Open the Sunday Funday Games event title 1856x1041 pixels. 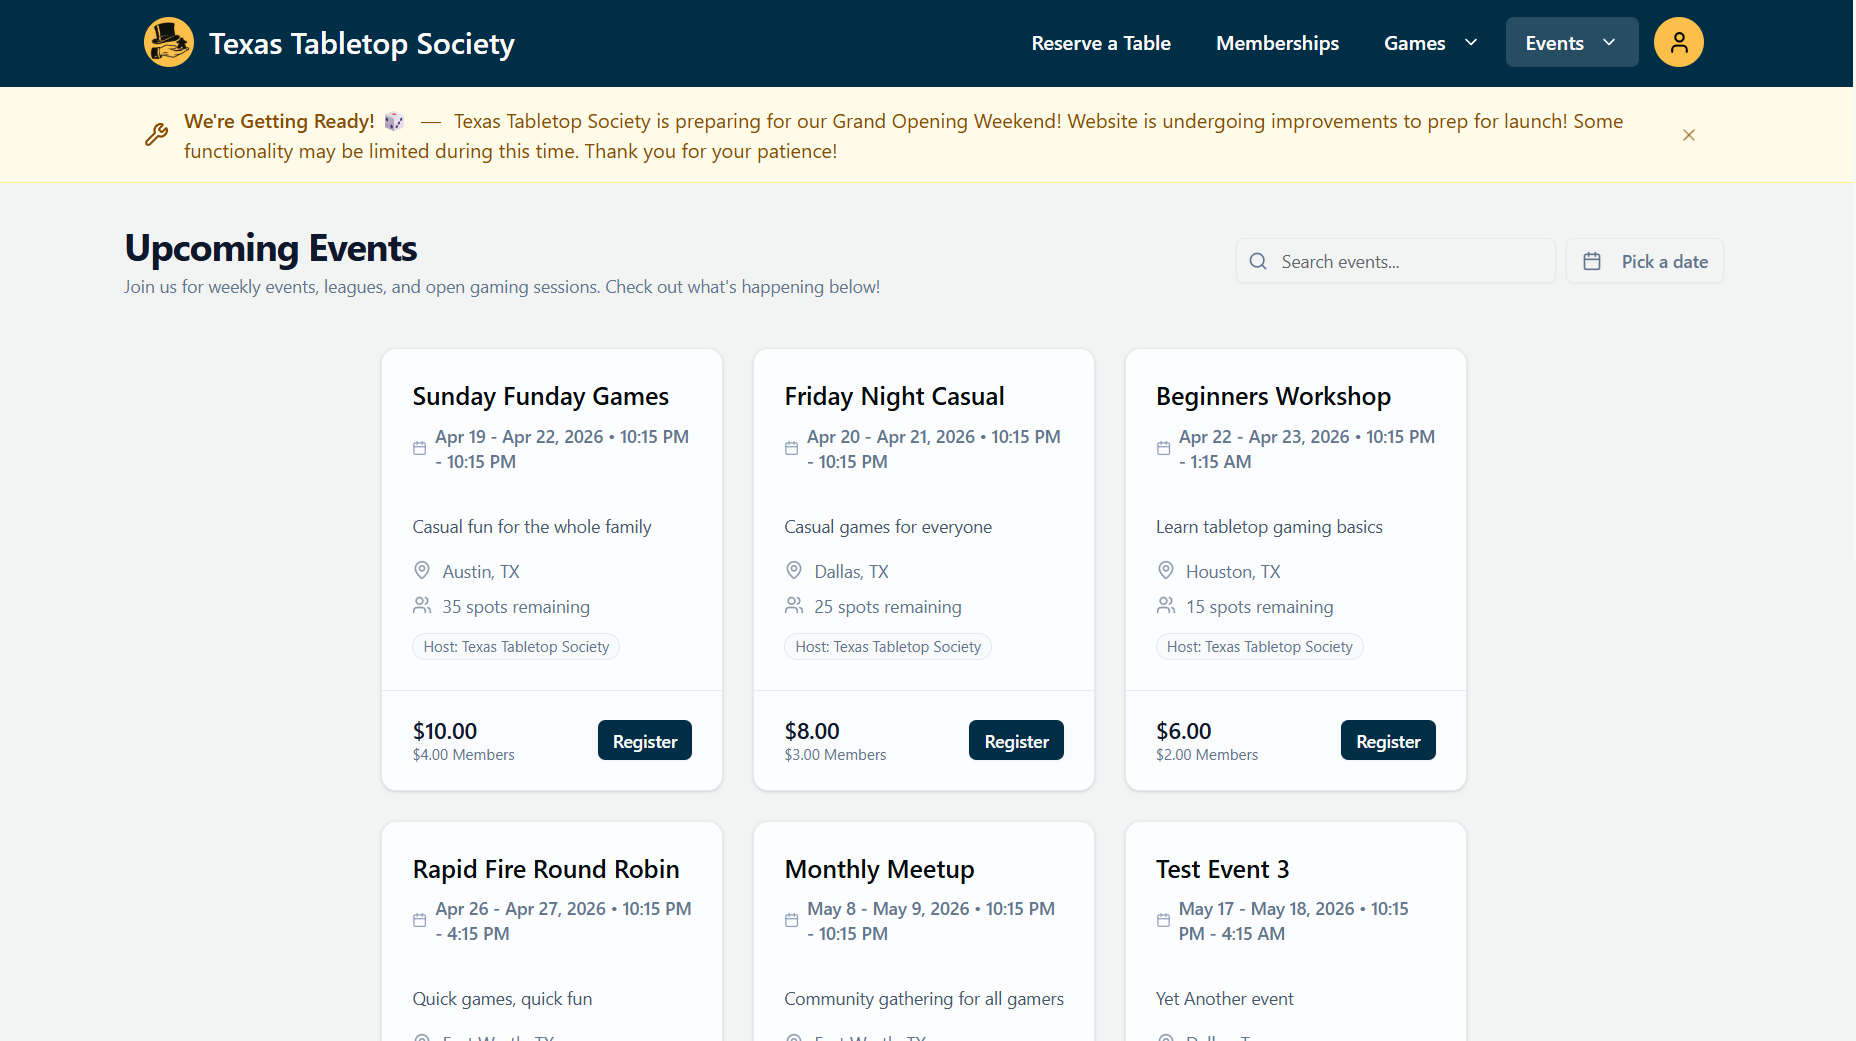541,396
